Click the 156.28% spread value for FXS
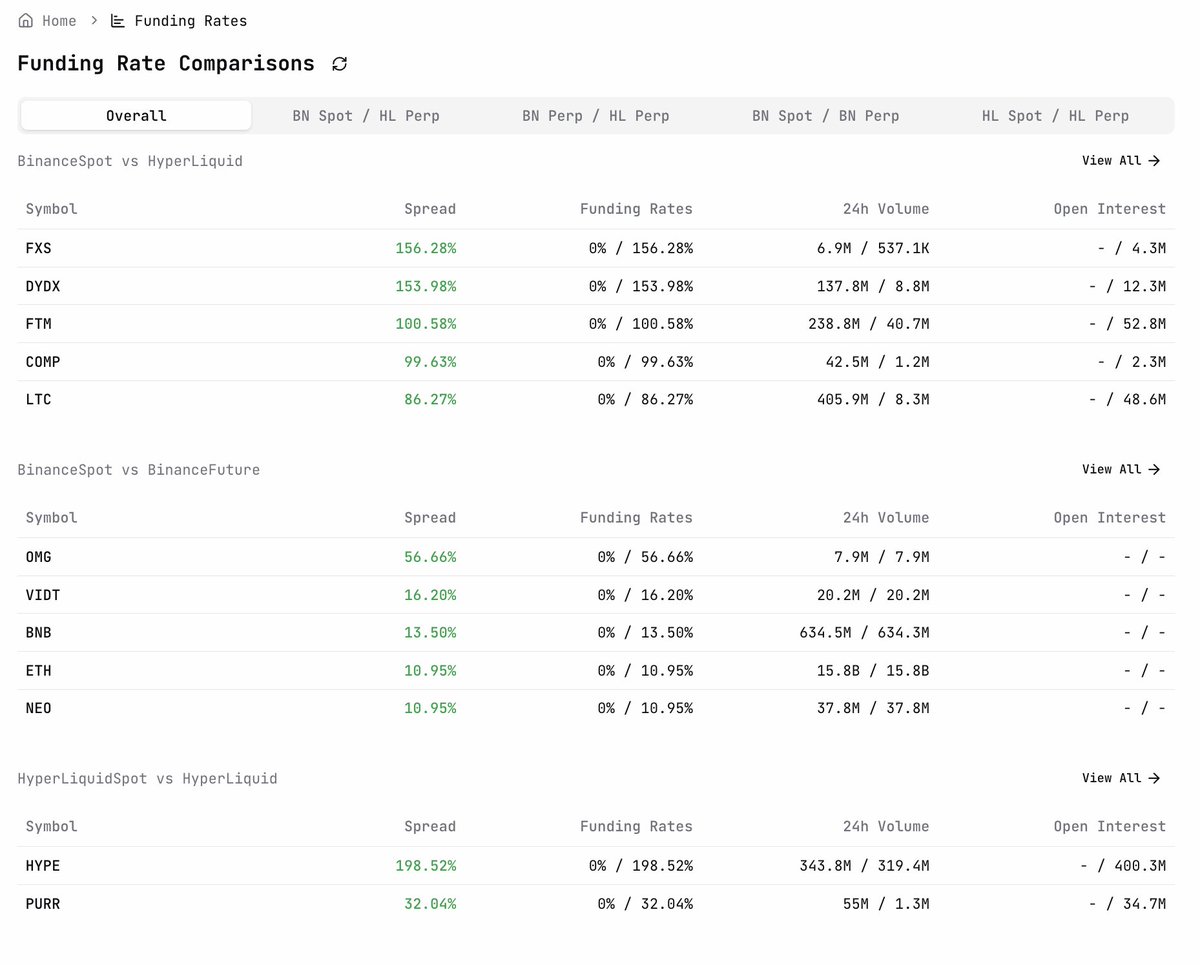The image size is (1200, 965). [426, 248]
